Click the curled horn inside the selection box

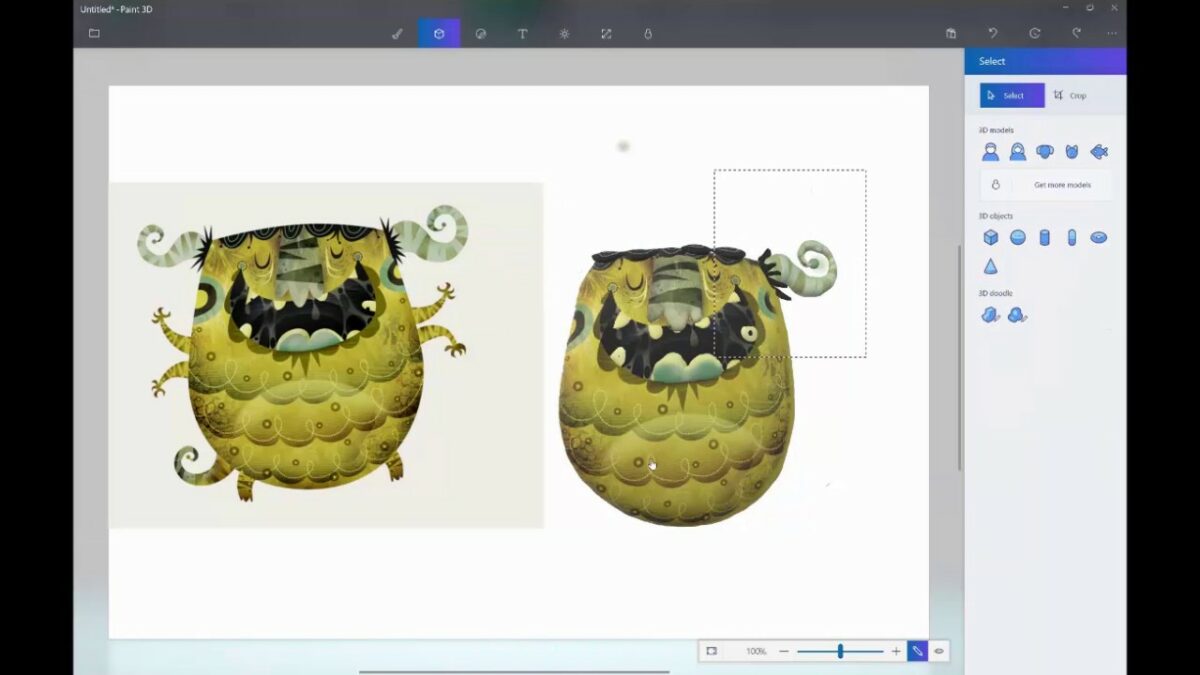[x=805, y=270]
